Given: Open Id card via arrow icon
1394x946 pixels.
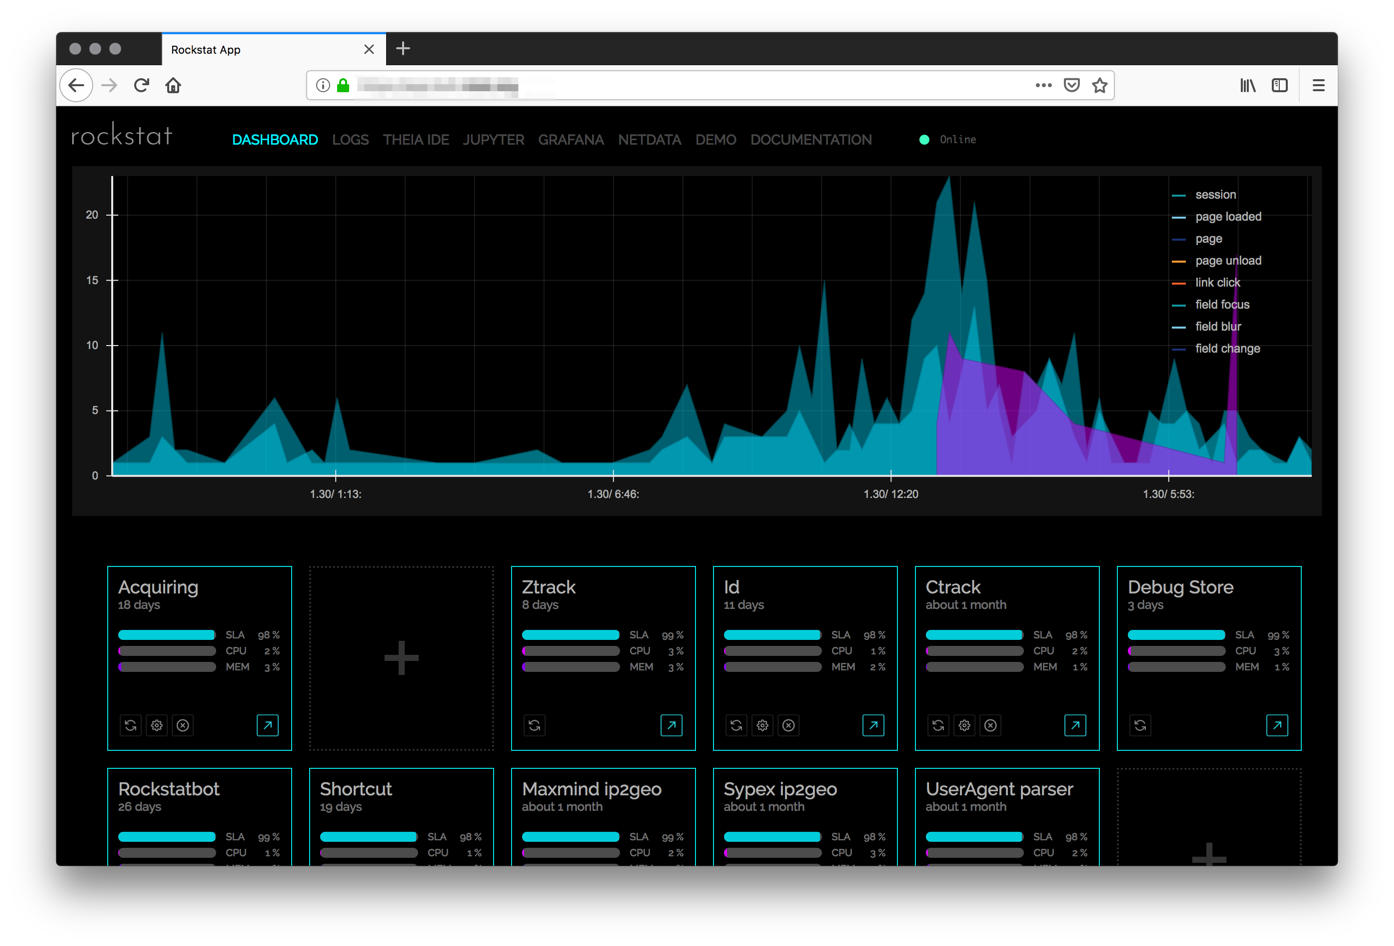Looking at the screenshot, I should [874, 725].
